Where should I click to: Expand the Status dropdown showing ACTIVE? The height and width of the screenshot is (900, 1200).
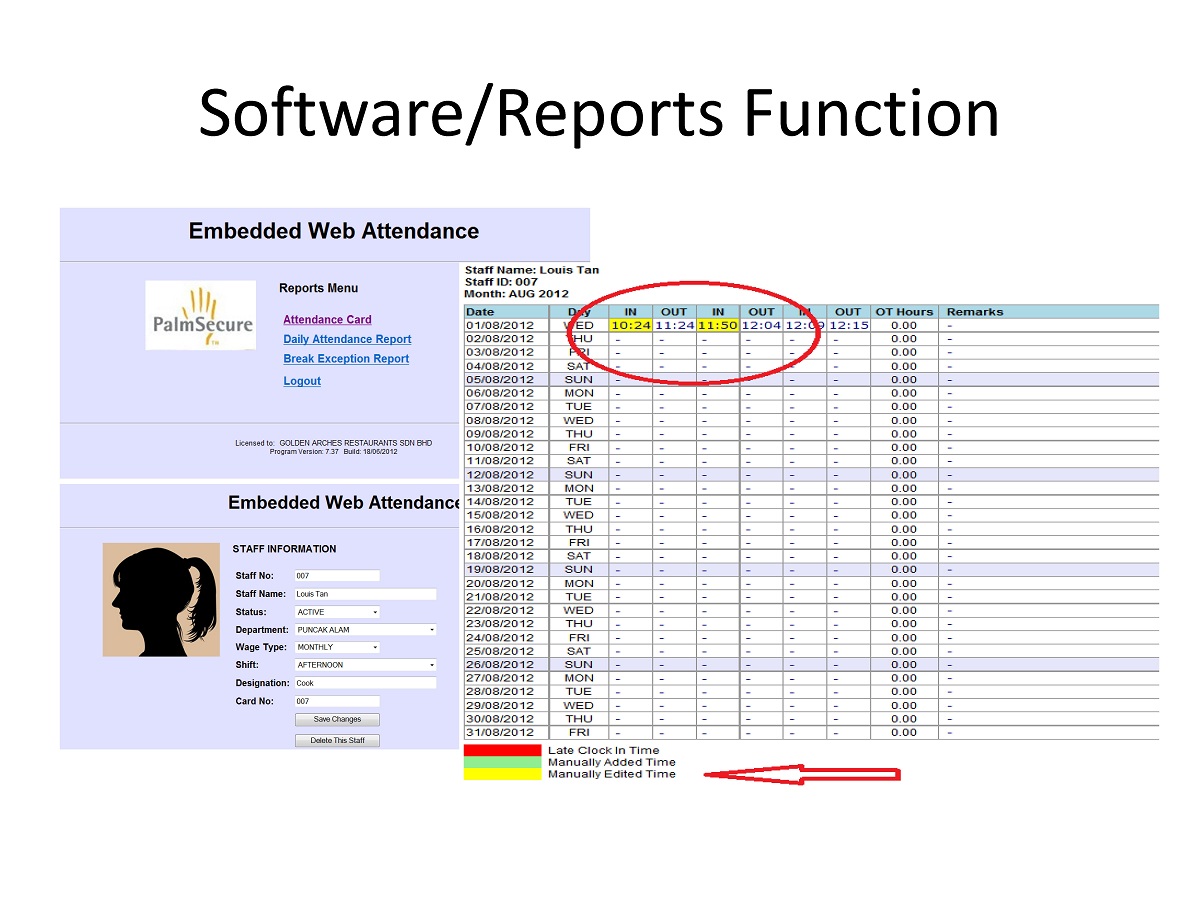tap(337, 612)
